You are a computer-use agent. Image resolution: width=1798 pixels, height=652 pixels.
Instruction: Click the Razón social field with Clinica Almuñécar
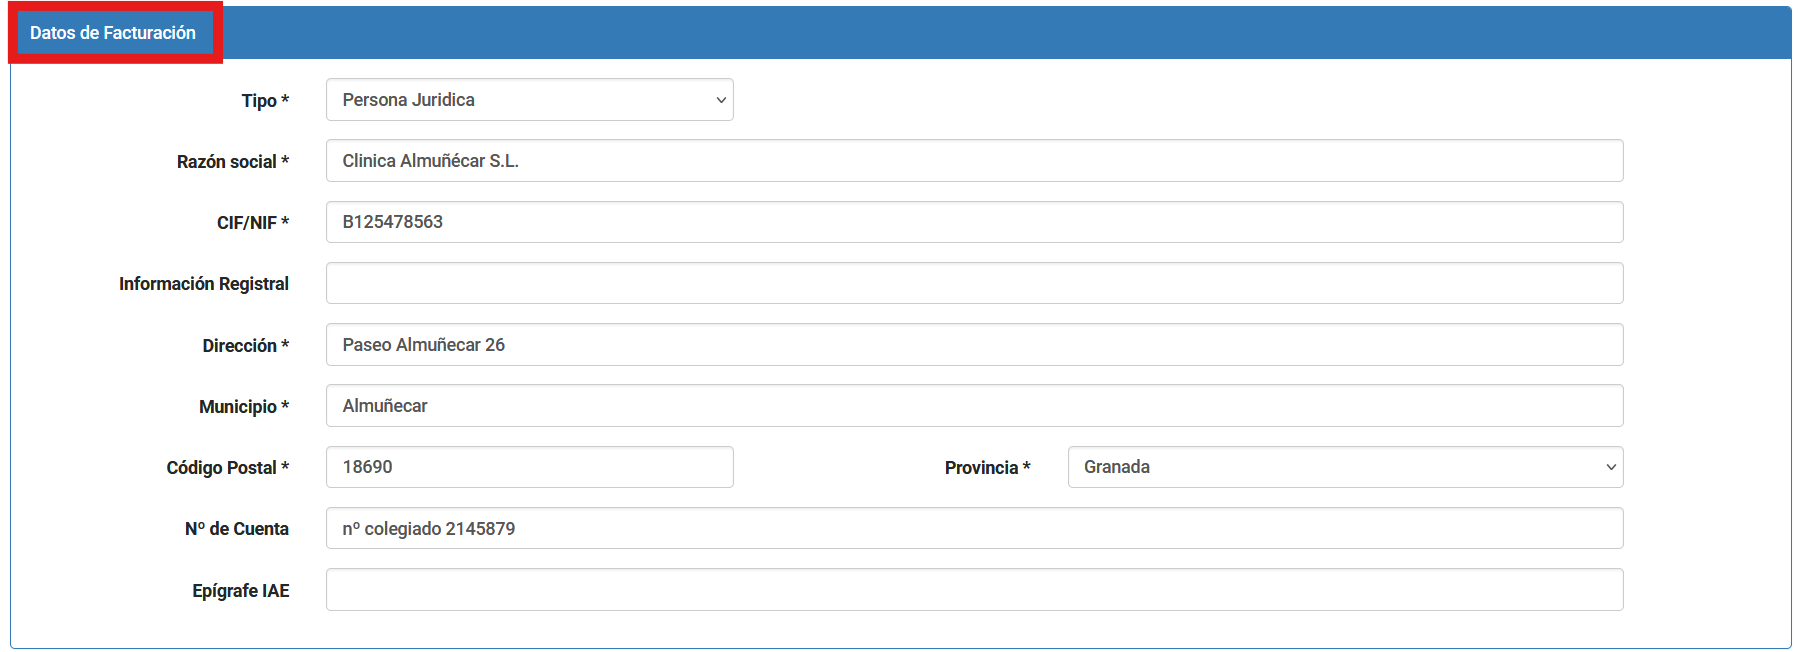(973, 161)
